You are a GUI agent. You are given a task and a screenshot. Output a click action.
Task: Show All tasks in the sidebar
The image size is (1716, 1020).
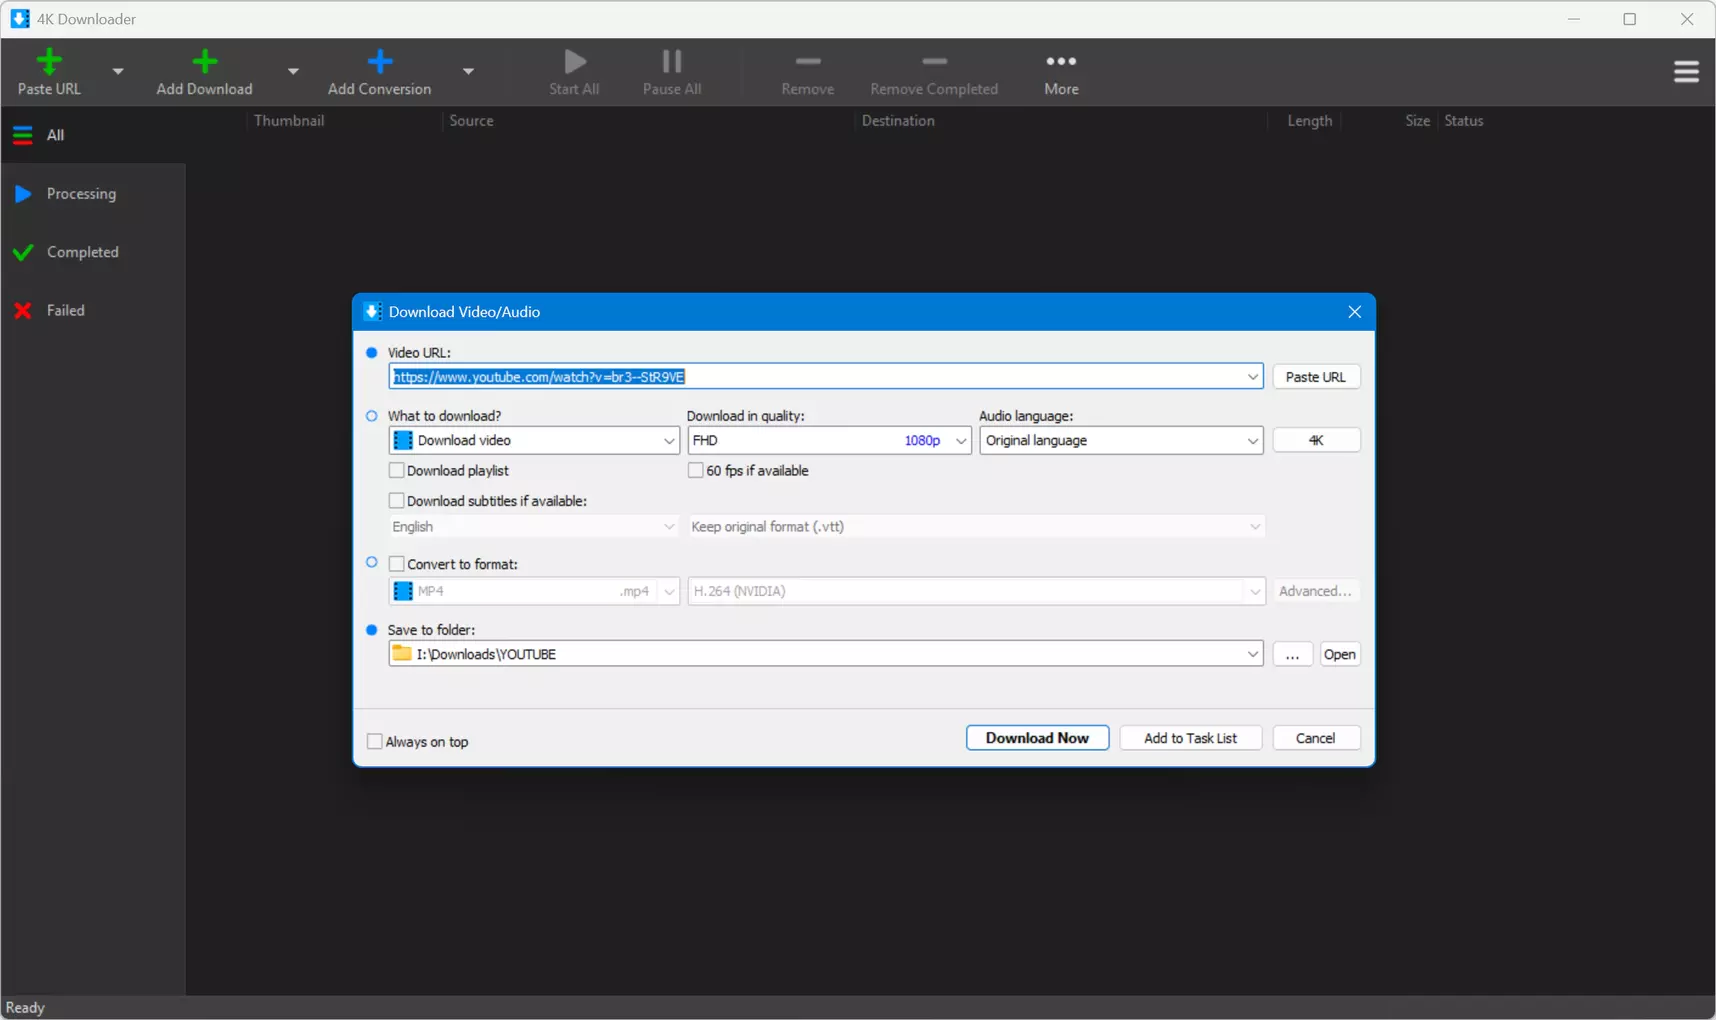(x=93, y=135)
